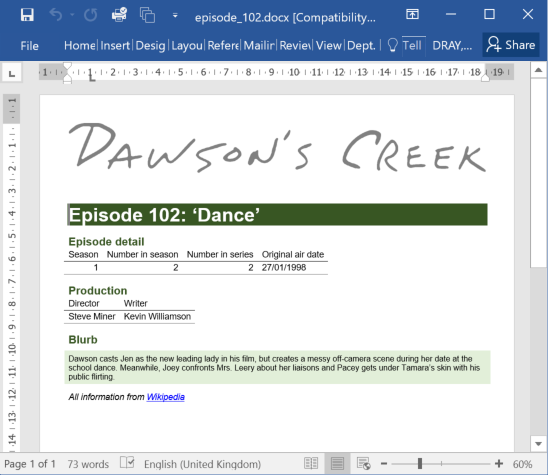Screen dimensions: 548x475
Task: Click the Dawson's Creek title image
Action: click(277, 148)
